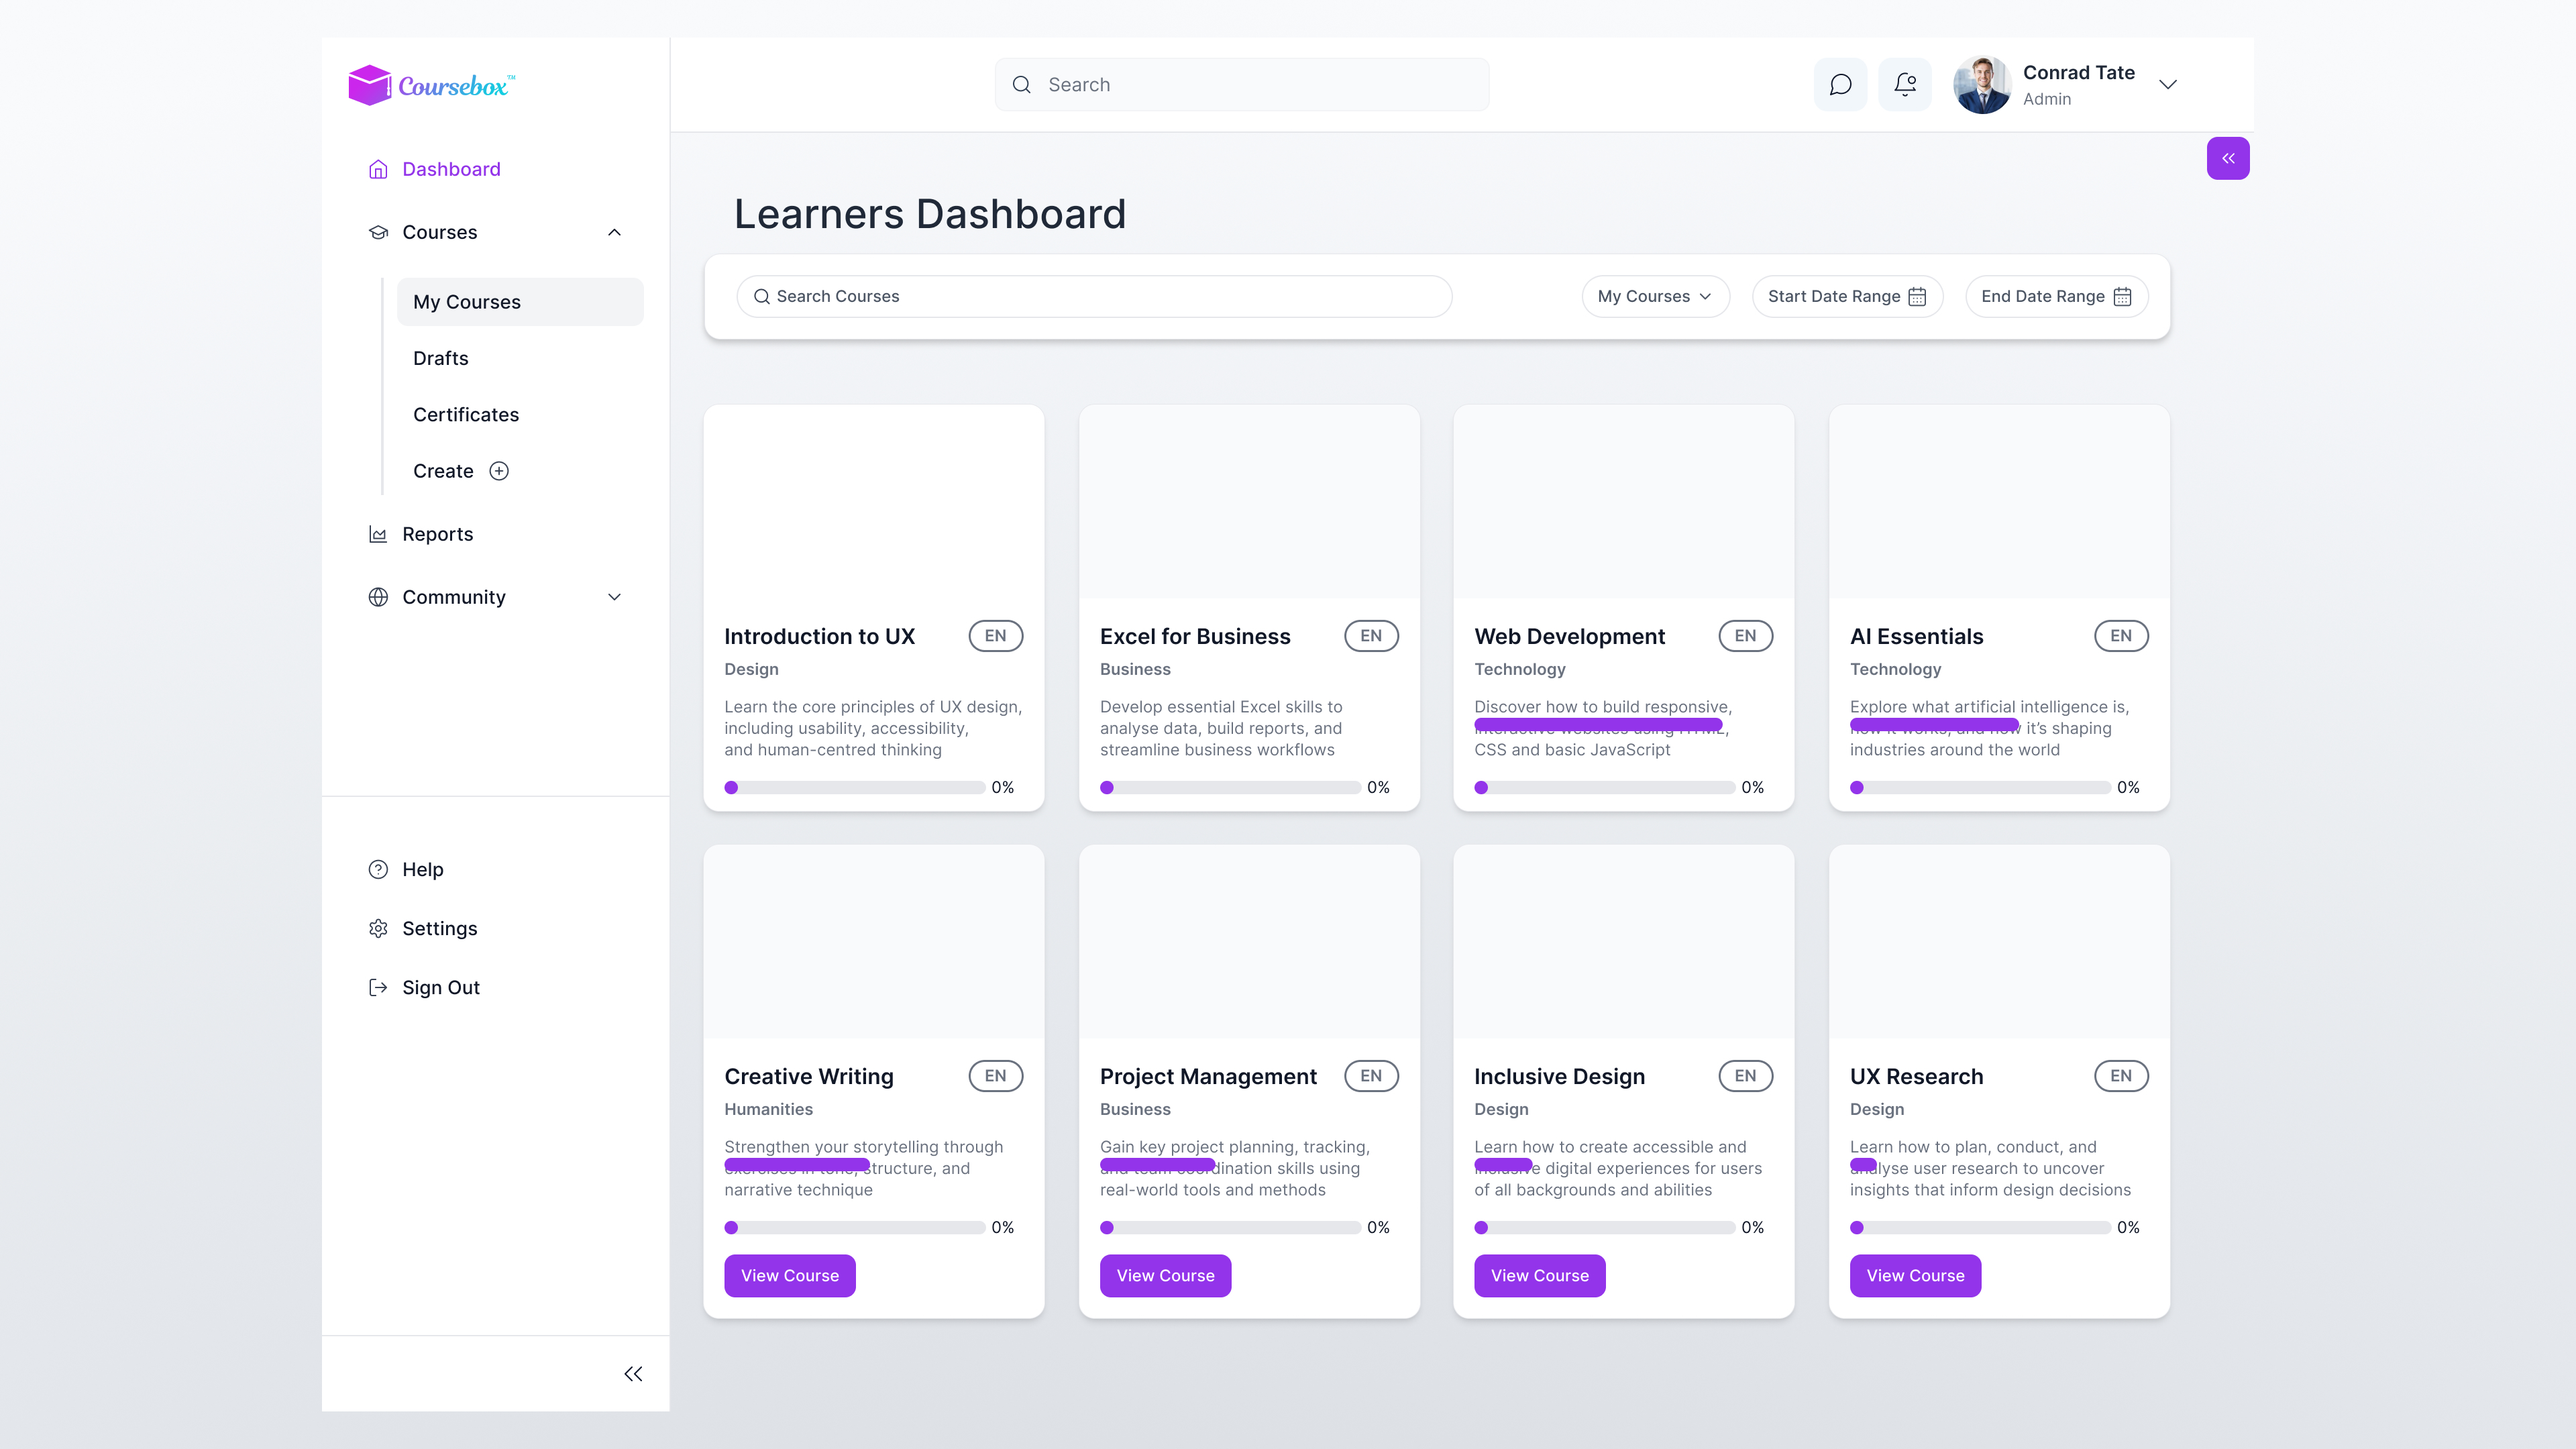This screenshot has height=1449, width=2576.
Task: Click Conrad Tate's profile avatar
Action: coord(1981,85)
